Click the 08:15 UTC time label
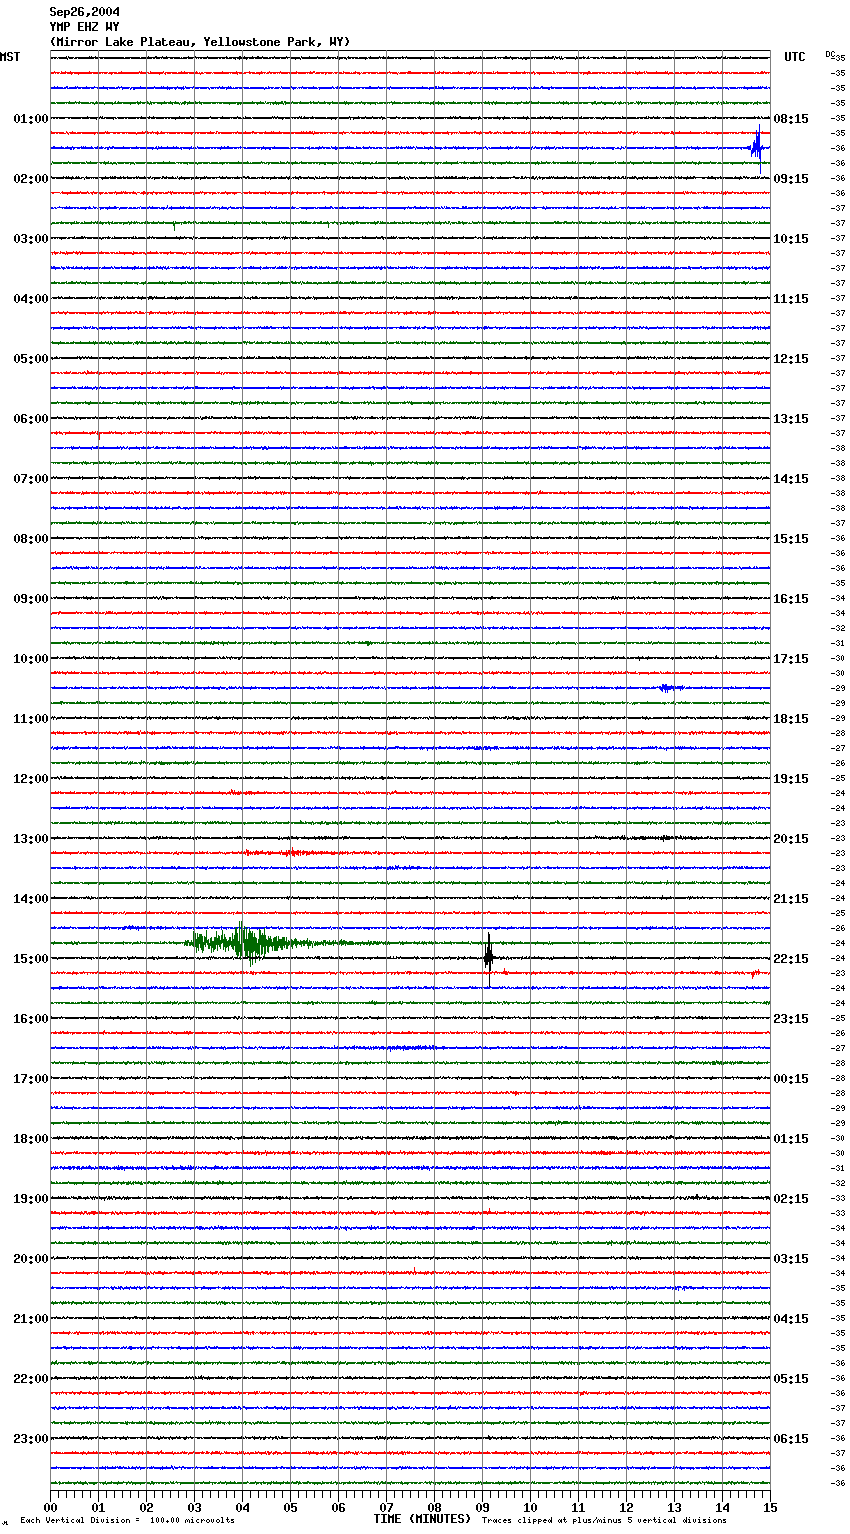850x1534 pixels. [x=791, y=119]
